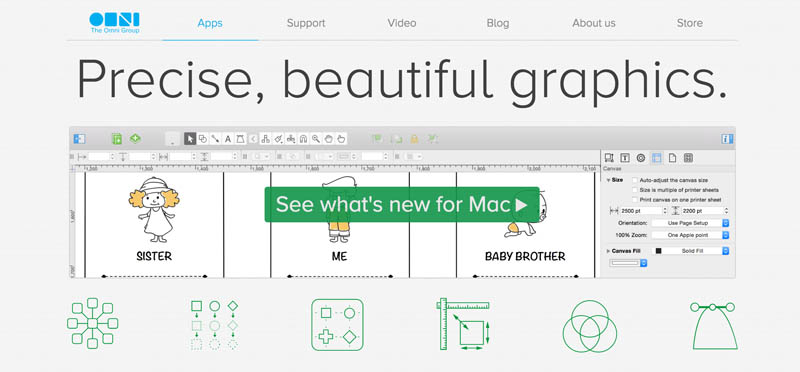Select the arrow Selection tool
This screenshot has width=800, height=372.
[x=190, y=138]
